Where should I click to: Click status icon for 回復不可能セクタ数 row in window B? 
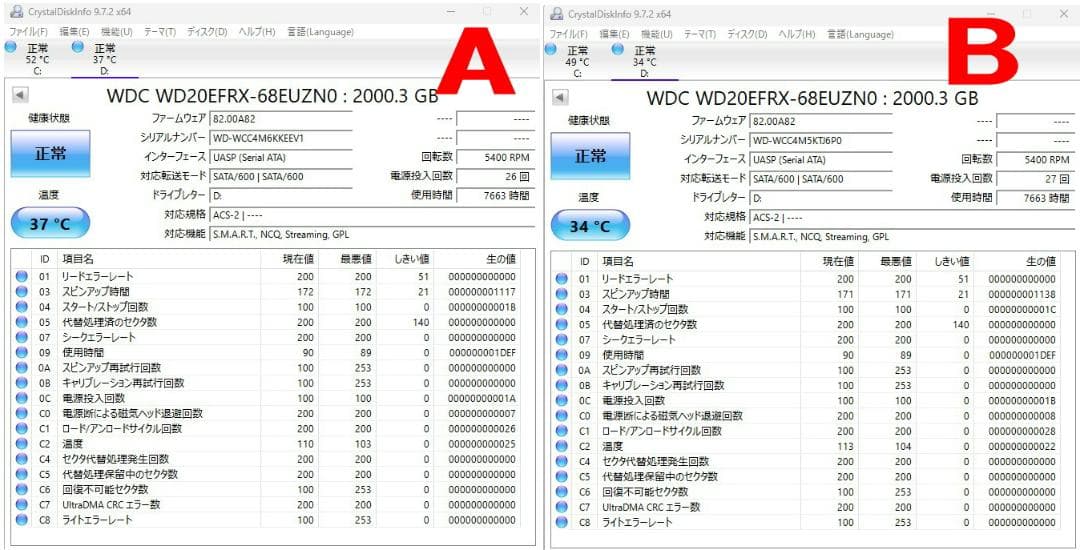click(x=561, y=491)
